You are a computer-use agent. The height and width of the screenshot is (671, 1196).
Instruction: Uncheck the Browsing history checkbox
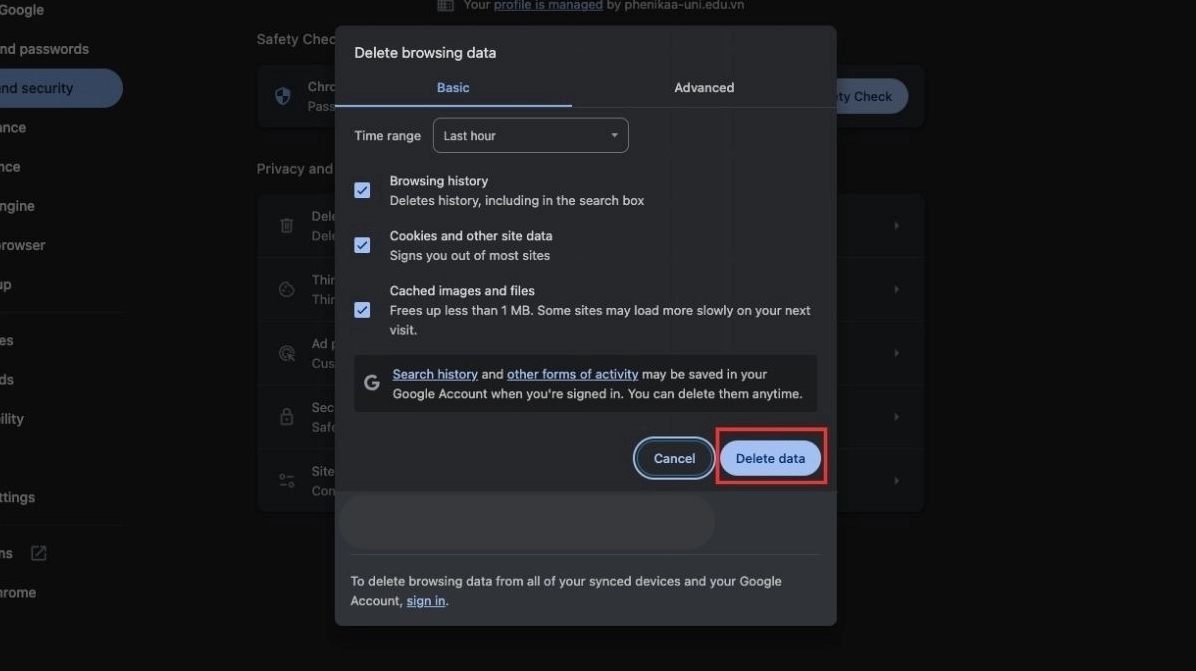tap(361, 189)
